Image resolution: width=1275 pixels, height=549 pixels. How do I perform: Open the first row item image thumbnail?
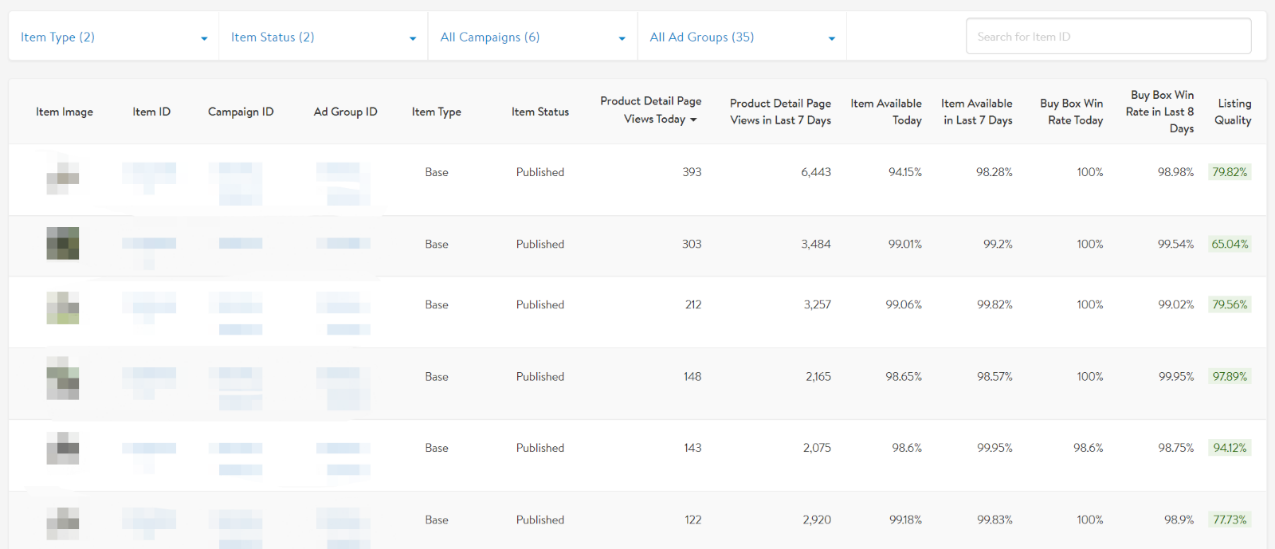pos(63,173)
